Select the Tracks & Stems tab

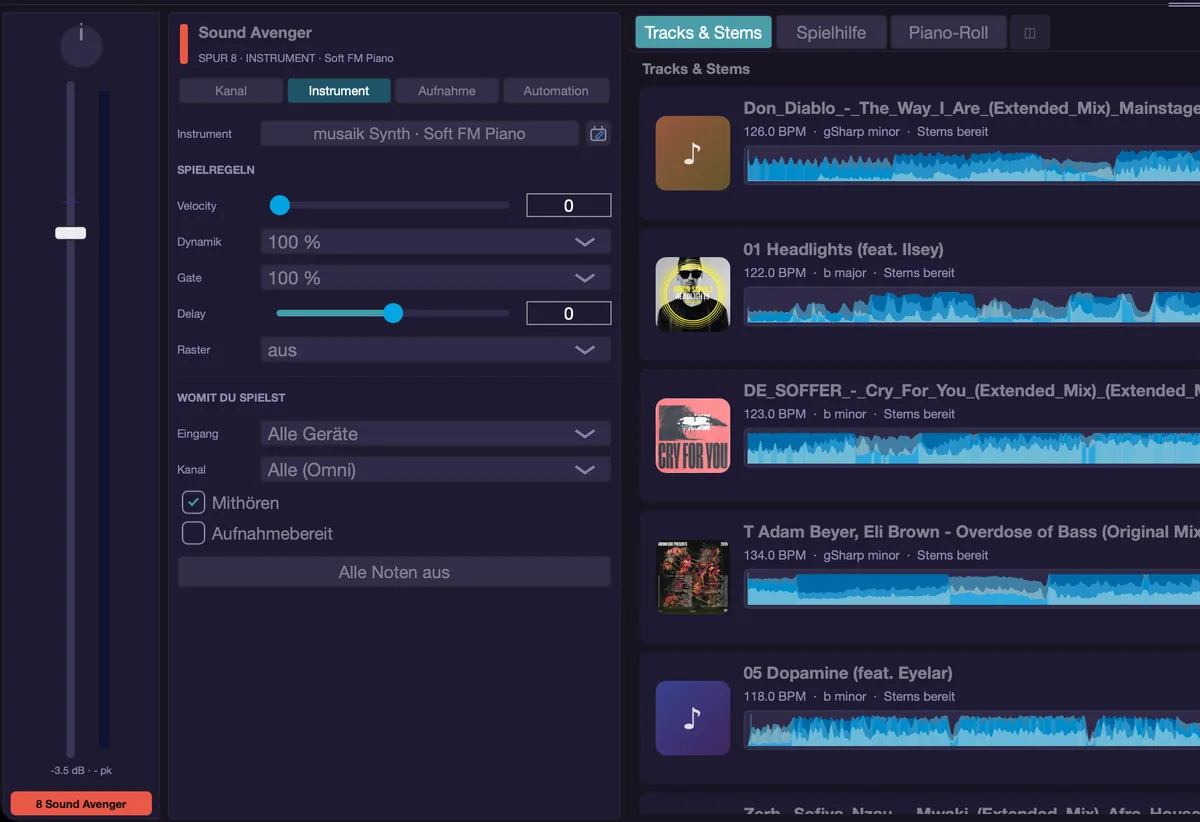[x=703, y=33]
